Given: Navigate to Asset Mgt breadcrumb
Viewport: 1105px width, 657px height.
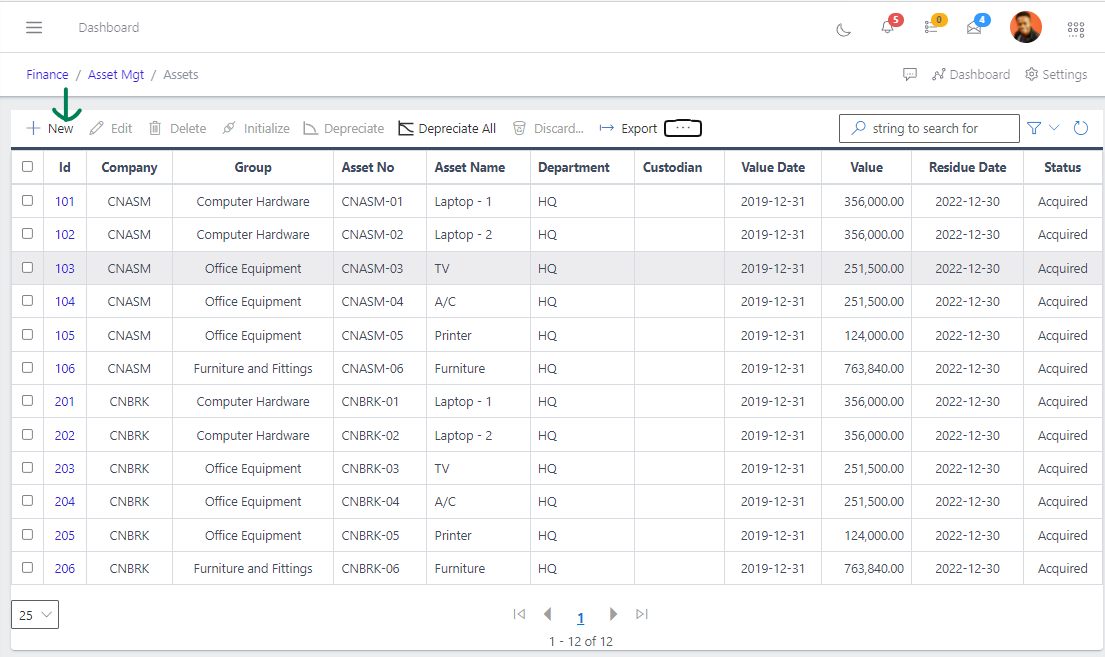Looking at the screenshot, I should (x=116, y=75).
